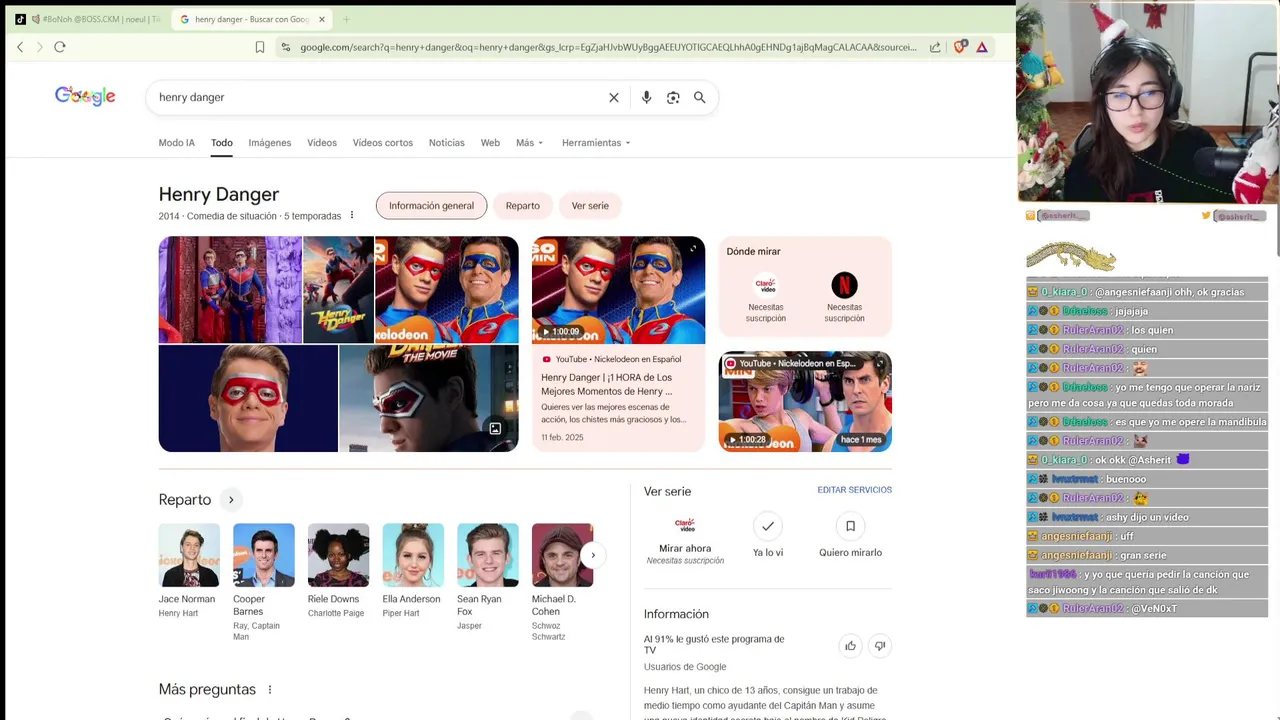The width and height of the screenshot is (1280, 720).
Task: Open site info icon in address bar
Action: click(x=286, y=47)
